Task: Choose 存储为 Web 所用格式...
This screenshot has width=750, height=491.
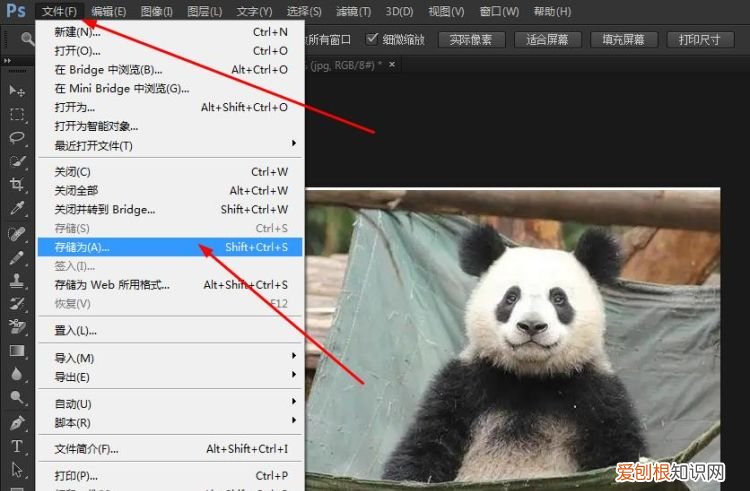Action: (x=170, y=285)
